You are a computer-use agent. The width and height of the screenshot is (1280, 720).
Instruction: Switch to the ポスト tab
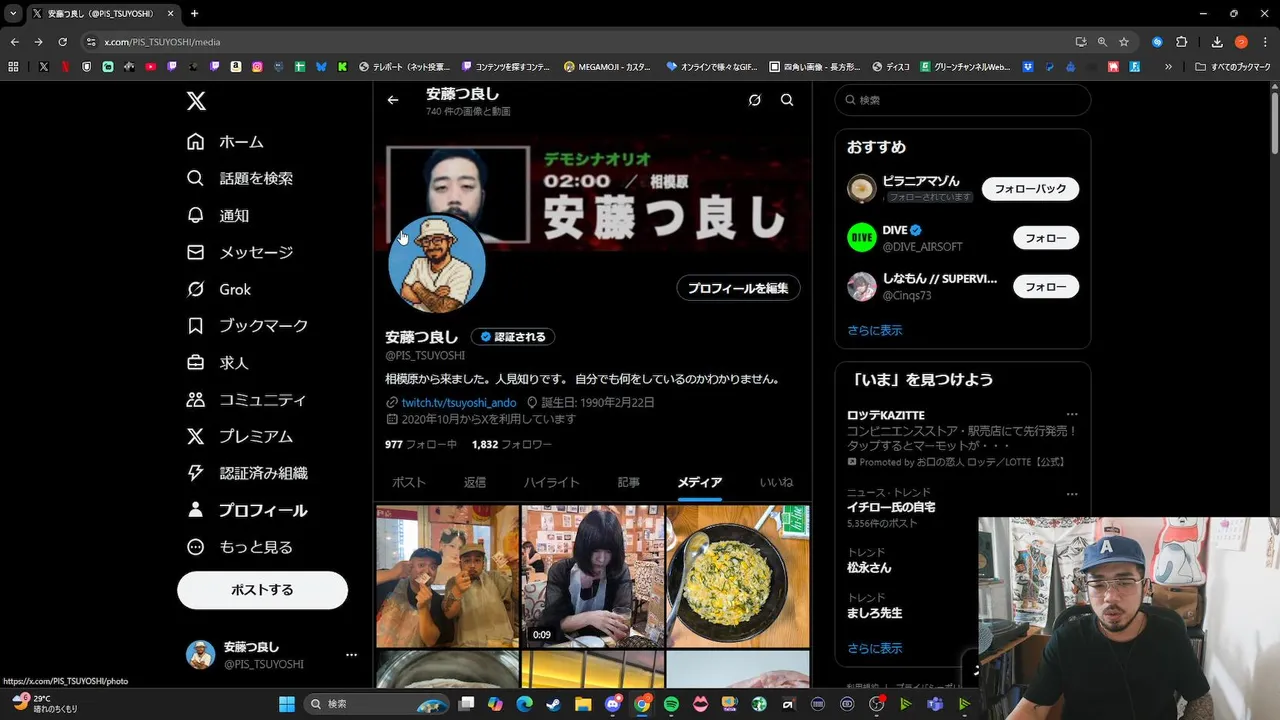click(x=409, y=482)
